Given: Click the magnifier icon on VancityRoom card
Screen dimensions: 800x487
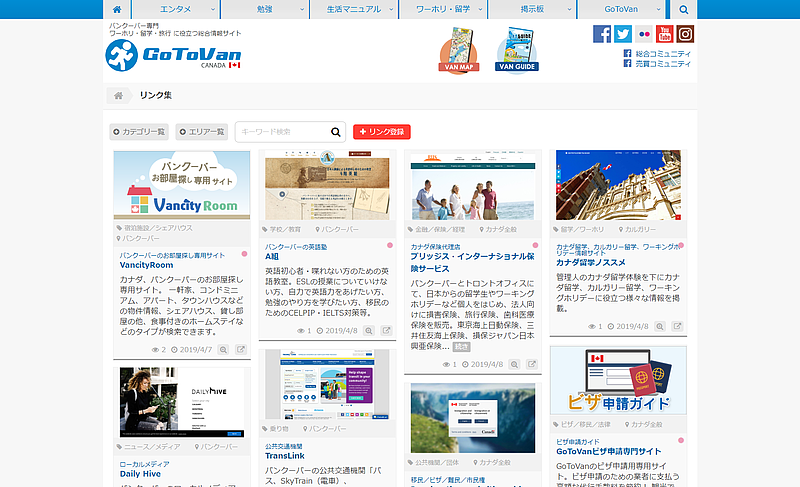Looking at the screenshot, I should pyautogui.click(x=223, y=350).
